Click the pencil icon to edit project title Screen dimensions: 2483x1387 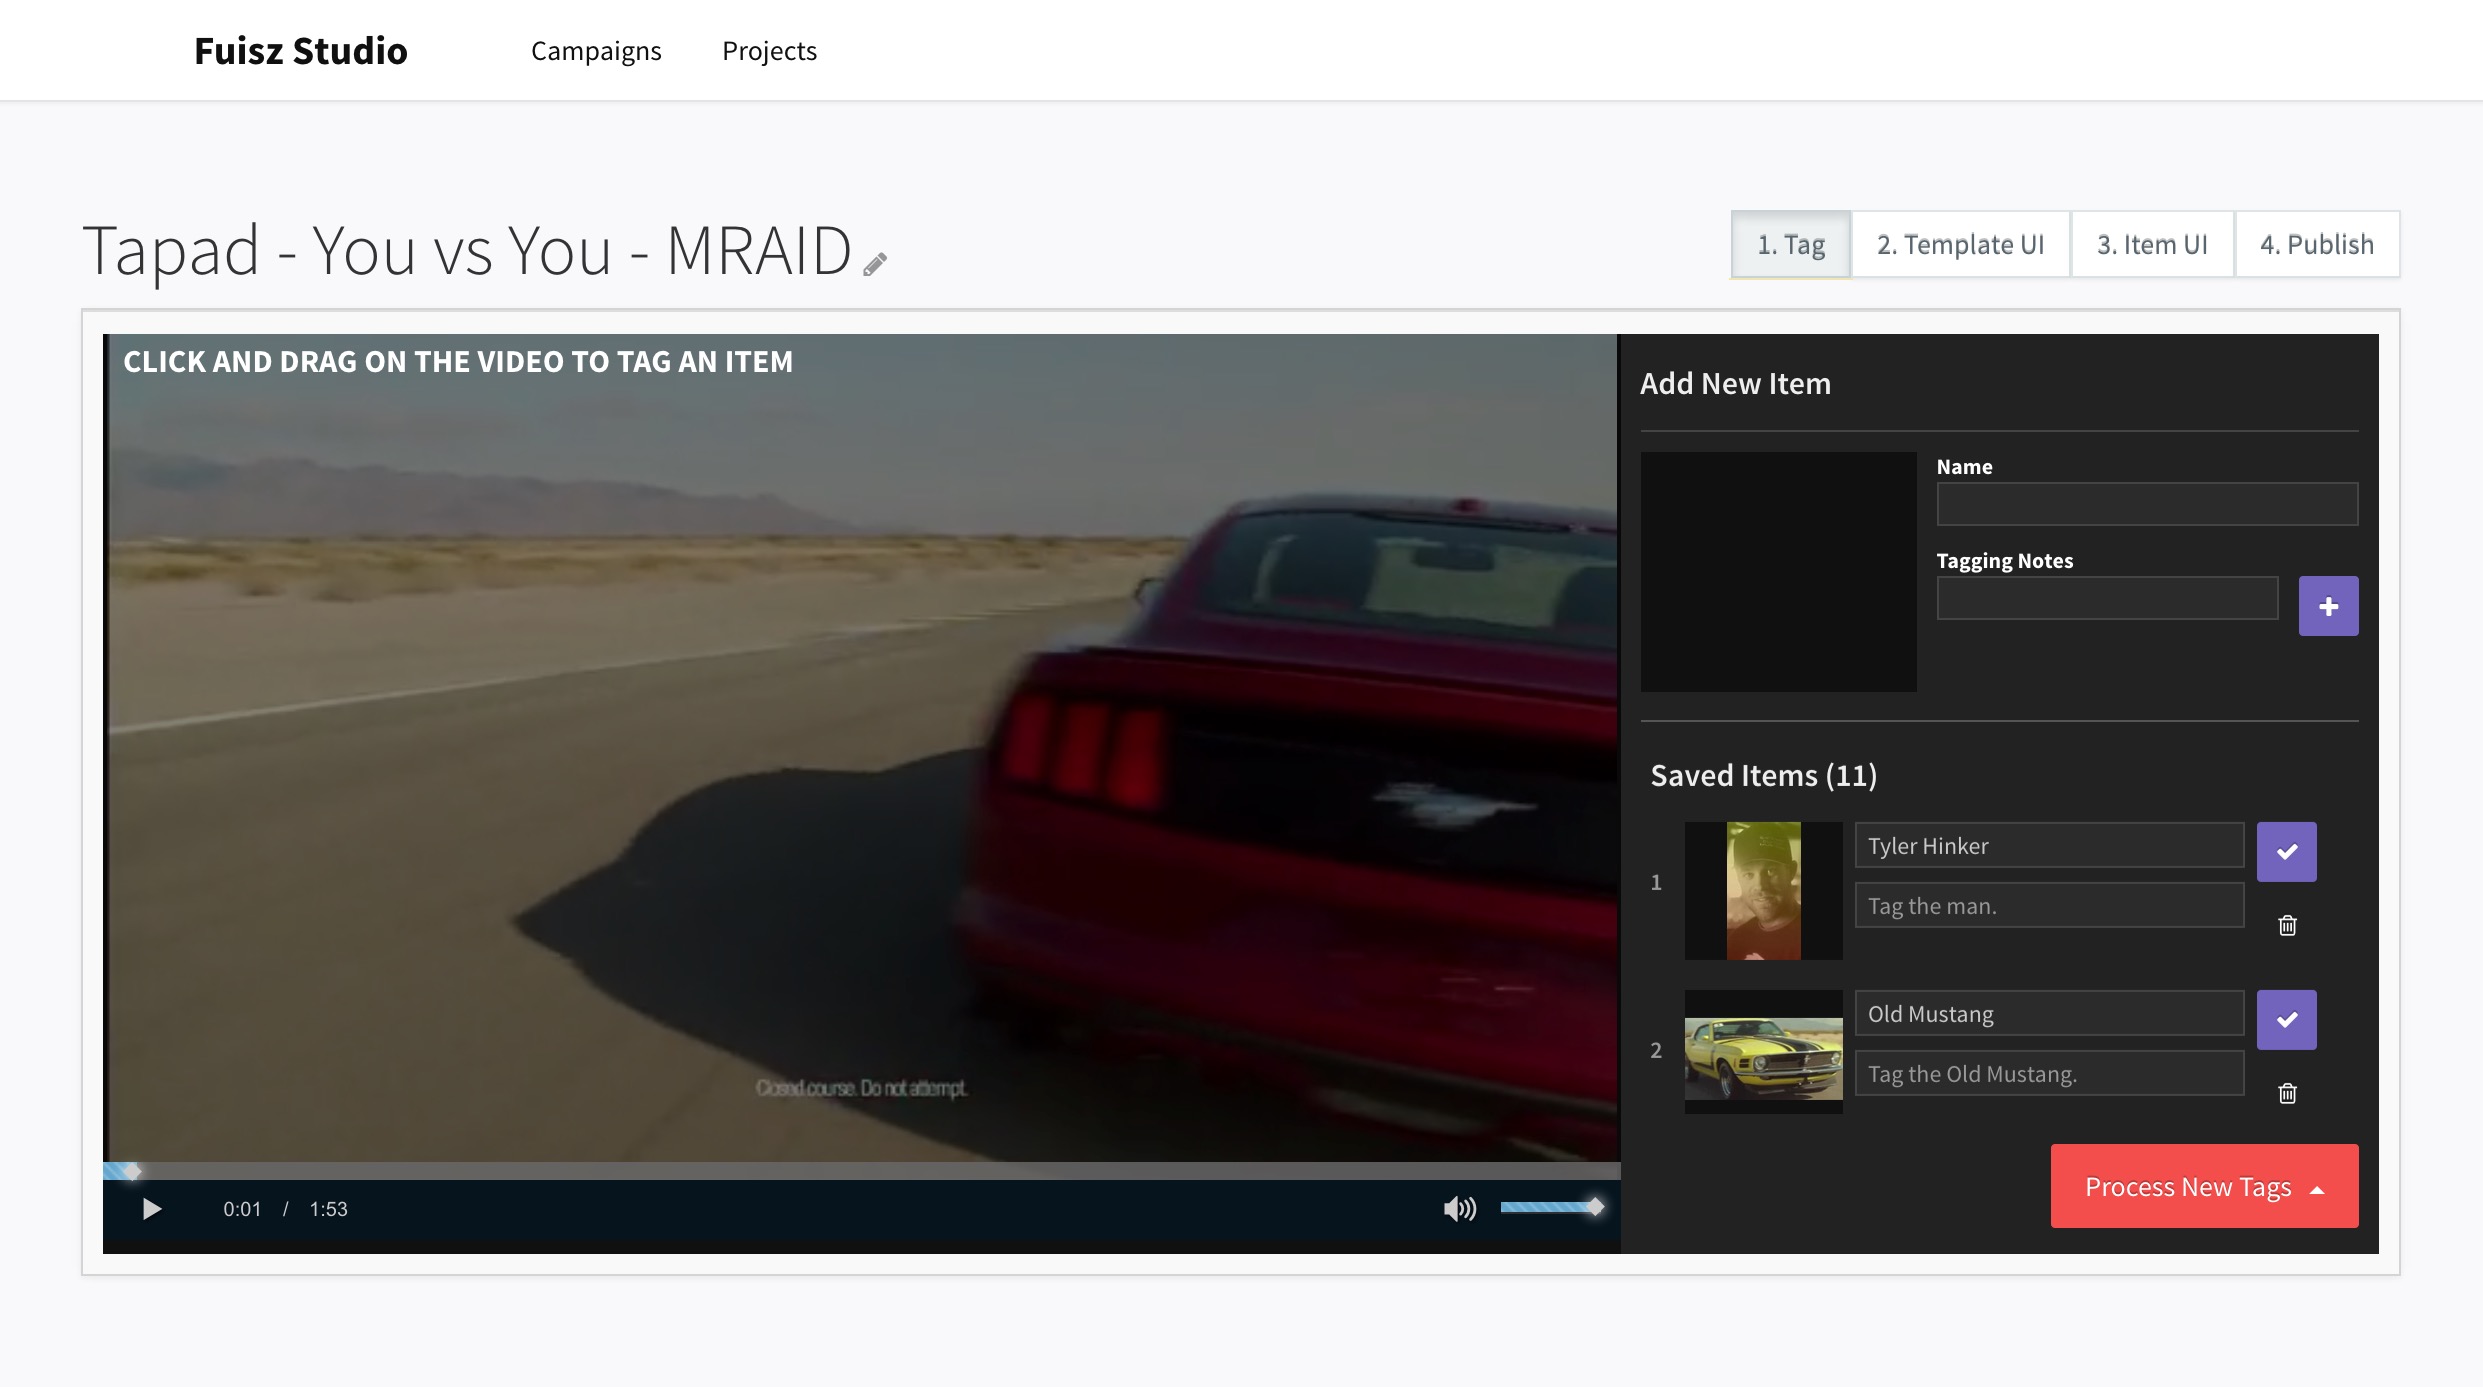pyautogui.click(x=875, y=264)
